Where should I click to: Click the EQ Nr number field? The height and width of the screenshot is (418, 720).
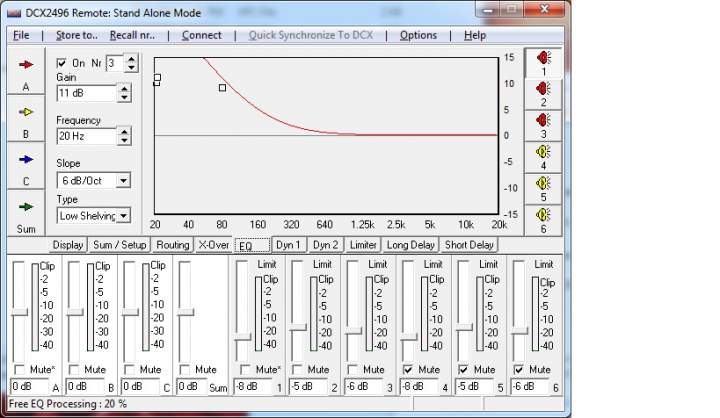click(115, 63)
